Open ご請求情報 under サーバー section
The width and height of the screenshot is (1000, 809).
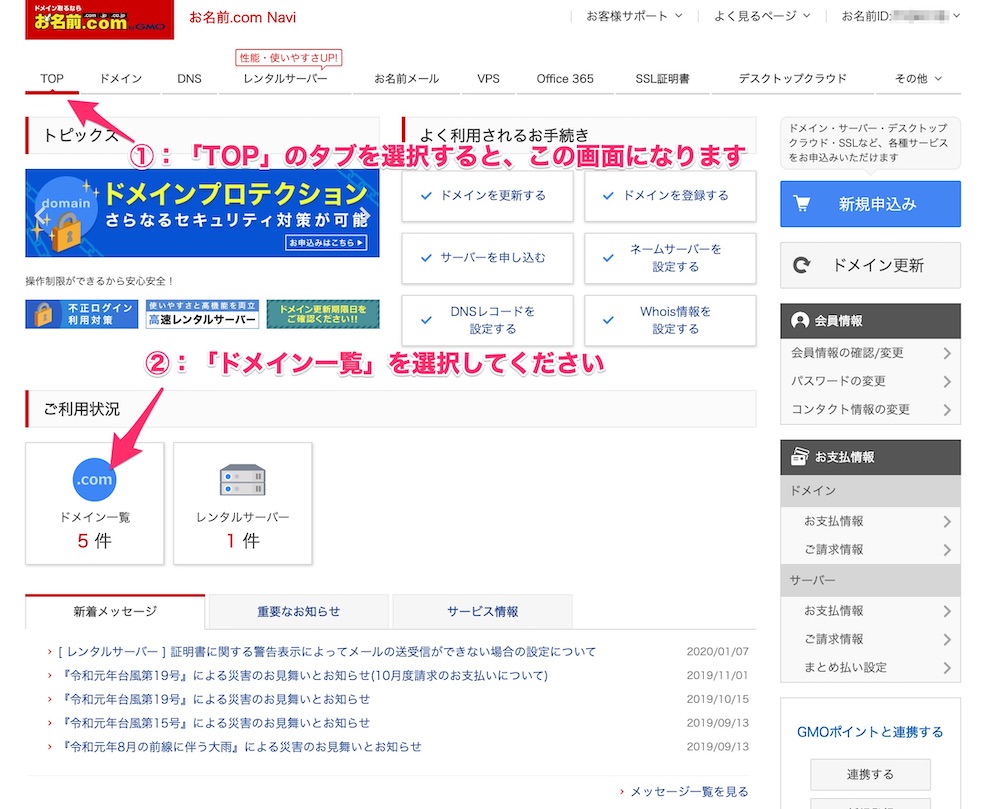pyautogui.click(x=871, y=639)
